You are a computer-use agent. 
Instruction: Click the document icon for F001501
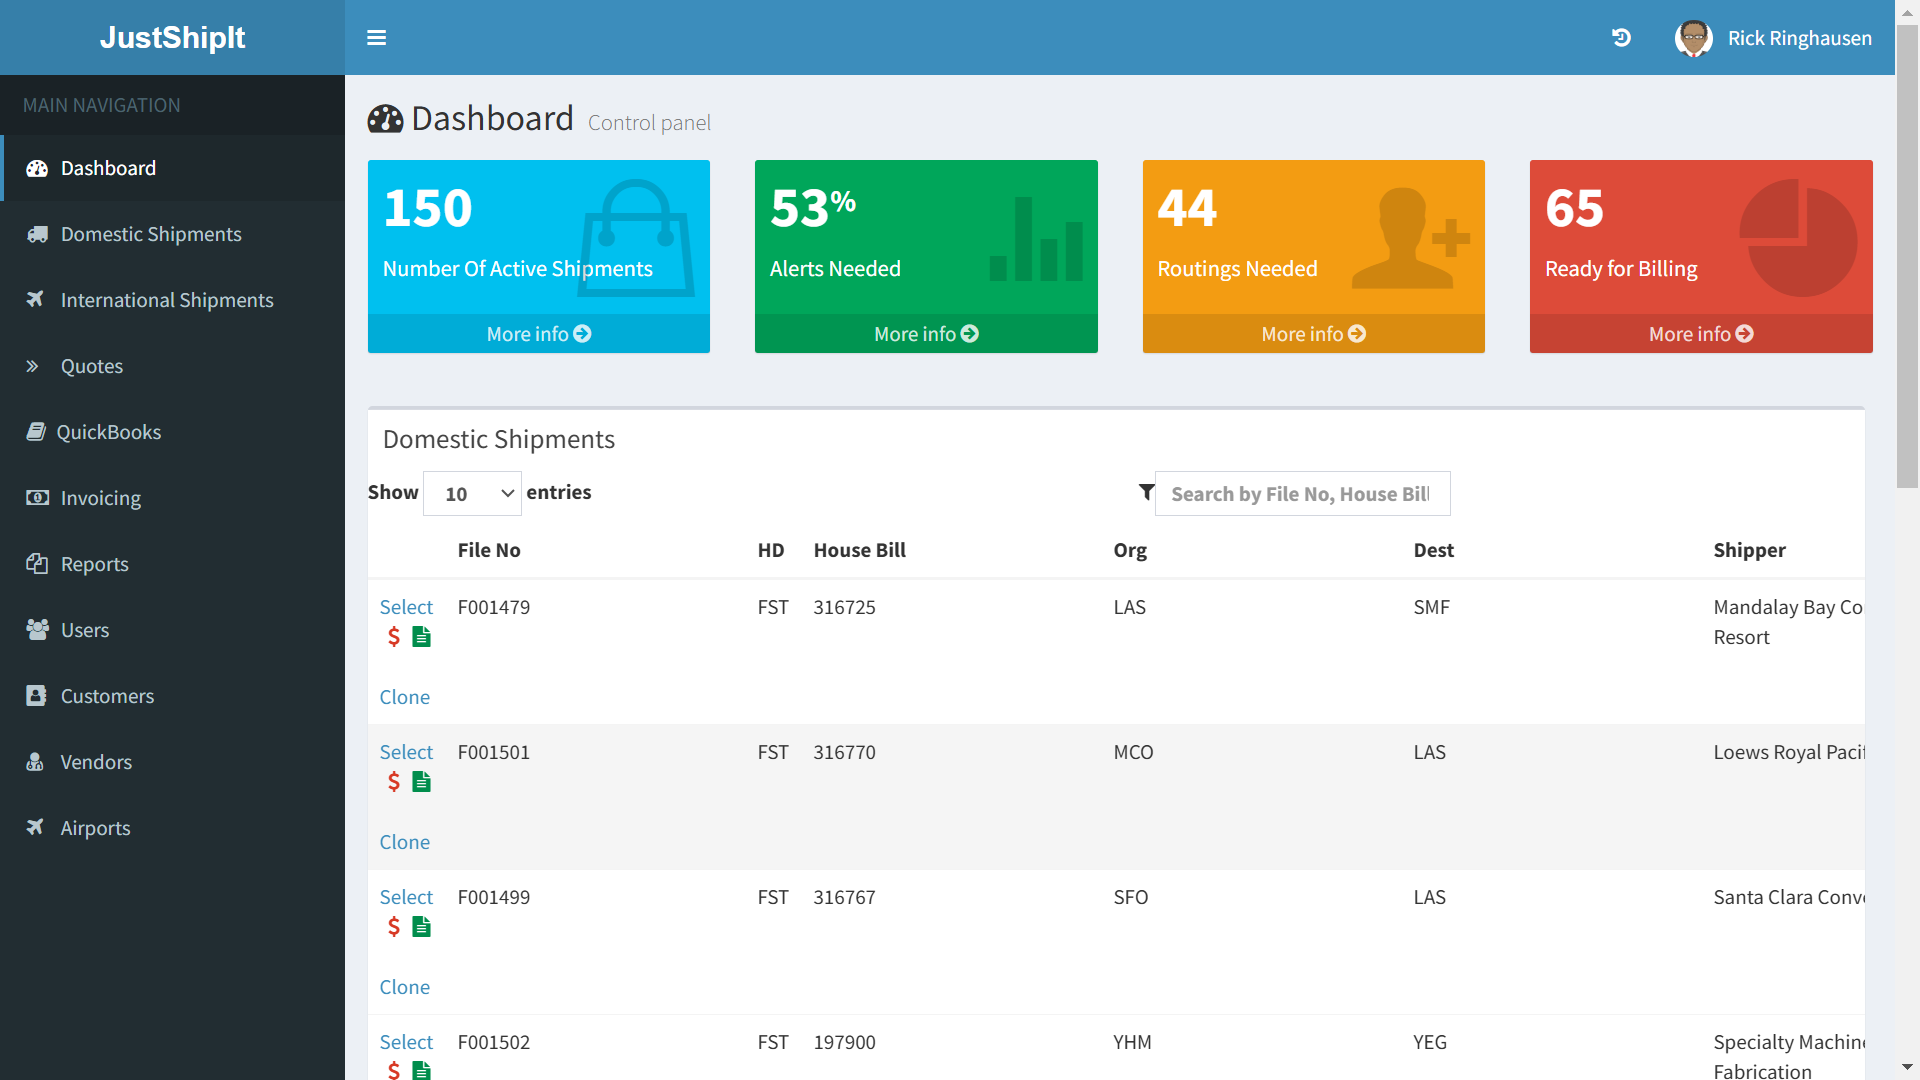click(x=422, y=782)
